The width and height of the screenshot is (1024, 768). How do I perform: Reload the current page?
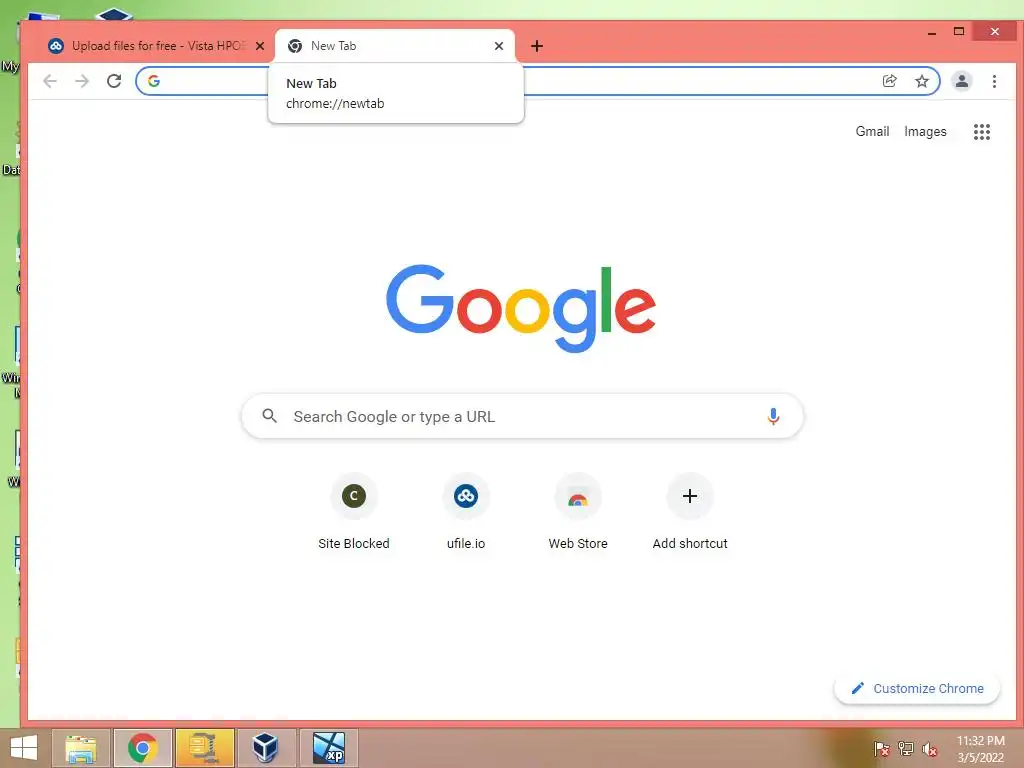click(x=114, y=81)
